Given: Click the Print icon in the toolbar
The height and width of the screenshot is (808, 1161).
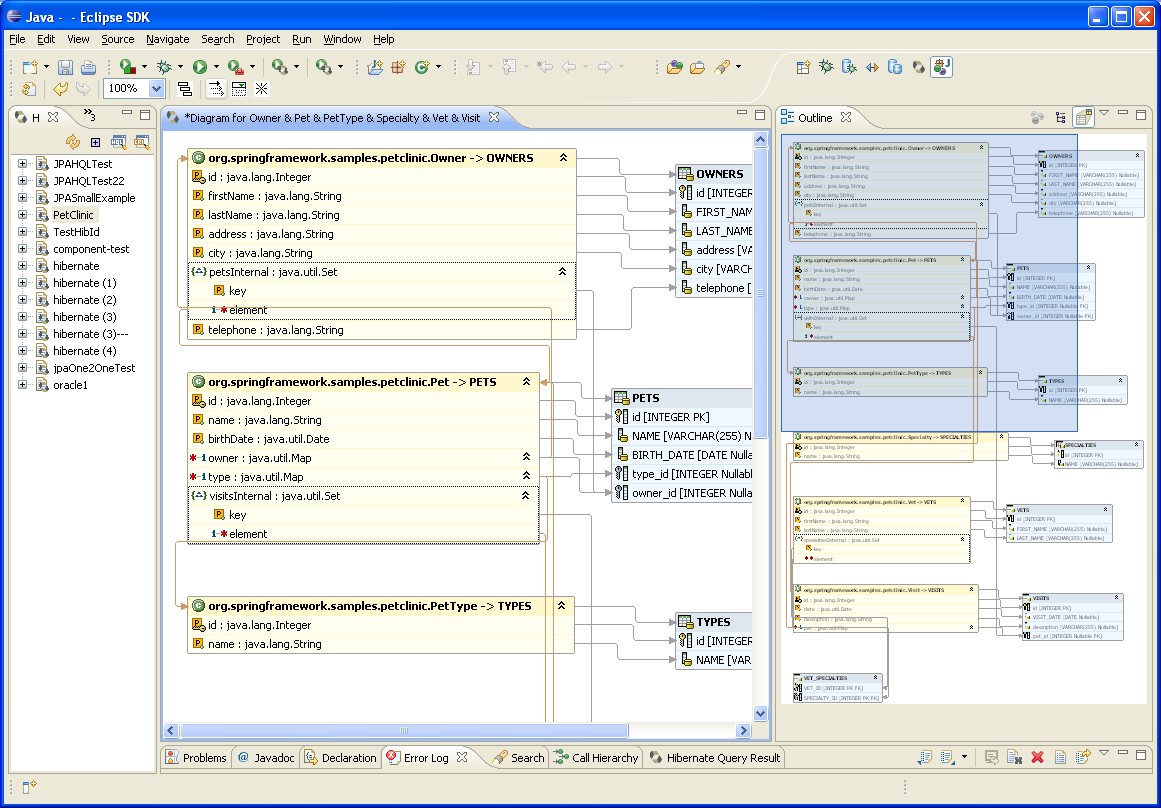Looking at the screenshot, I should (x=88, y=67).
